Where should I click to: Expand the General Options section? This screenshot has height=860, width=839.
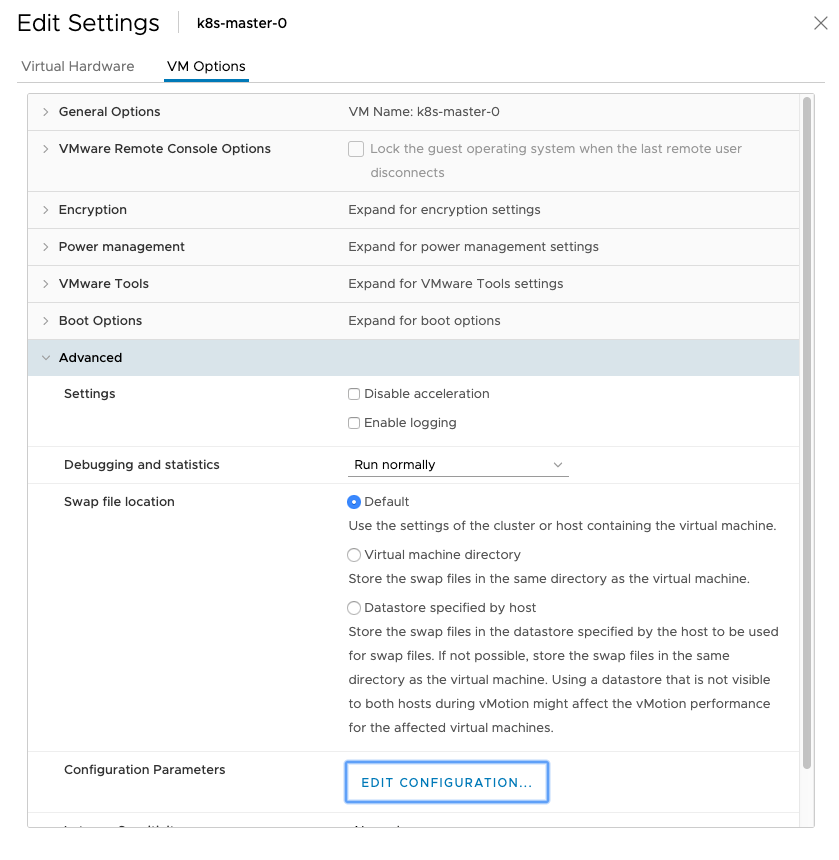[x=45, y=112]
